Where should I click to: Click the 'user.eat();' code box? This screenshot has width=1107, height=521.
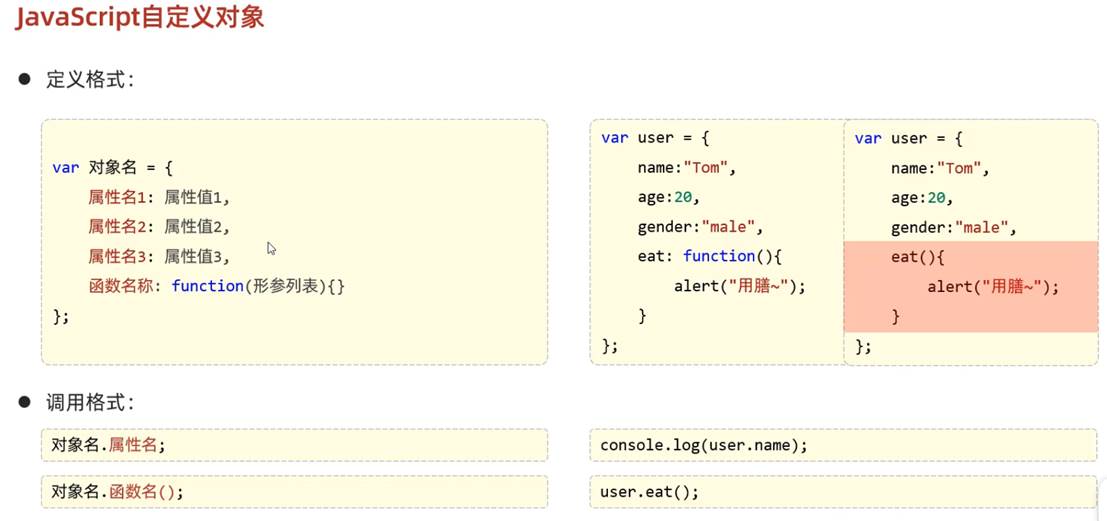[x=844, y=492]
